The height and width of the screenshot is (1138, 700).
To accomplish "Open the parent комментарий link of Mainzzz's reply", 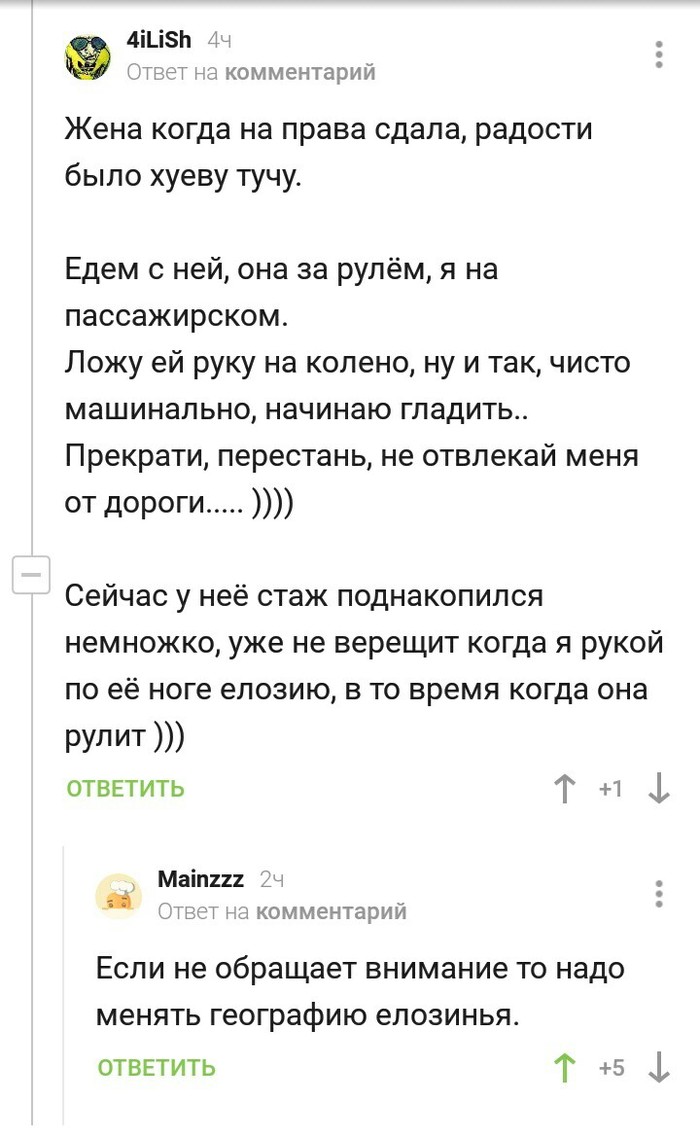I will click(332, 911).
